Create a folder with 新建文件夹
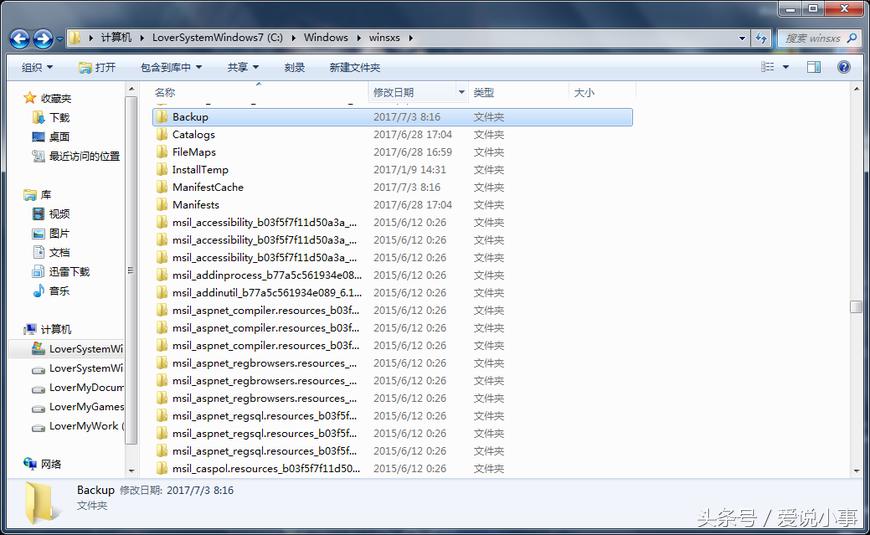870x535 pixels. (355, 67)
